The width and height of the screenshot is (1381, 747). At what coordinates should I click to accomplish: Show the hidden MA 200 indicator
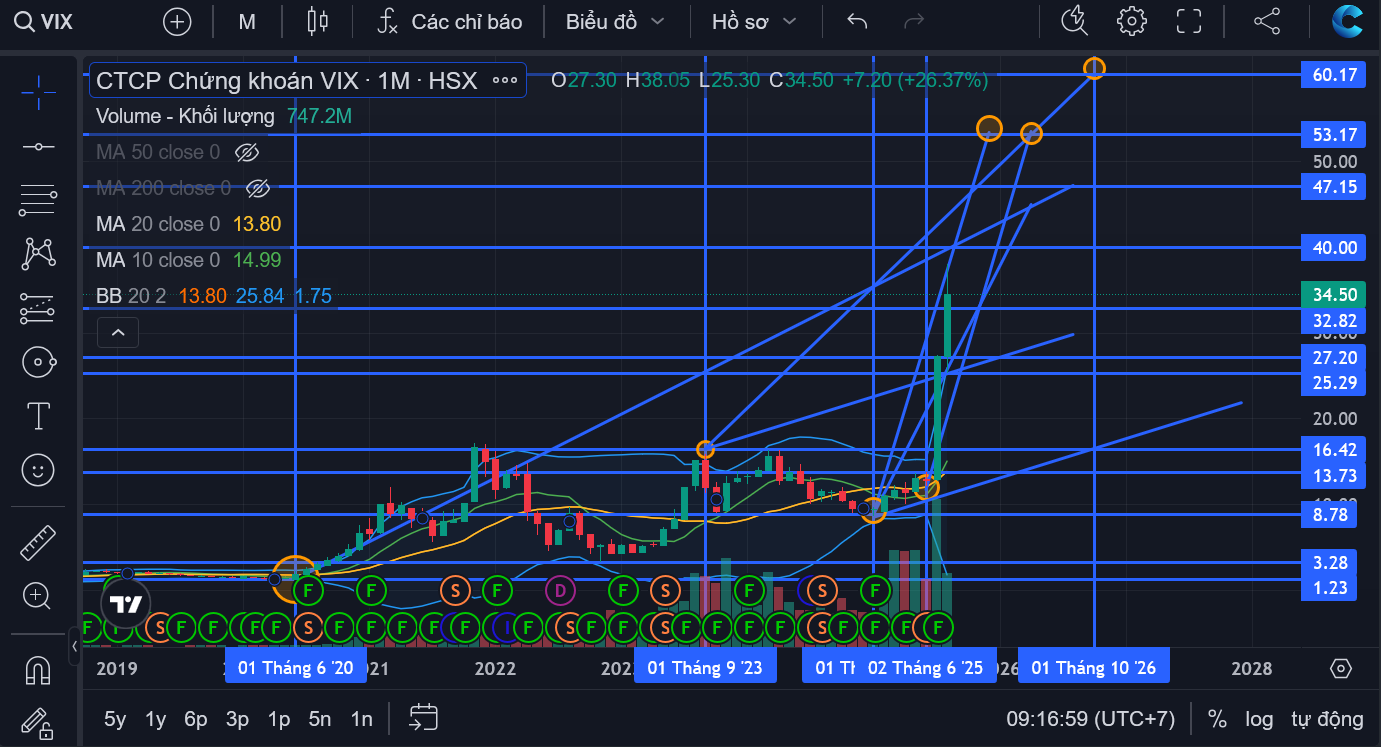pyautogui.click(x=258, y=189)
